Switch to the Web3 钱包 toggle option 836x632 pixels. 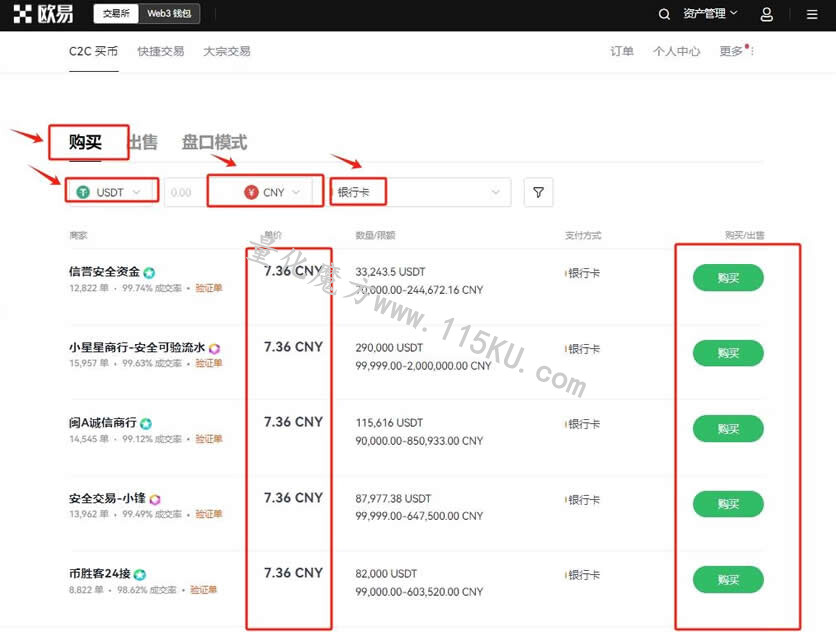coord(169,13)
